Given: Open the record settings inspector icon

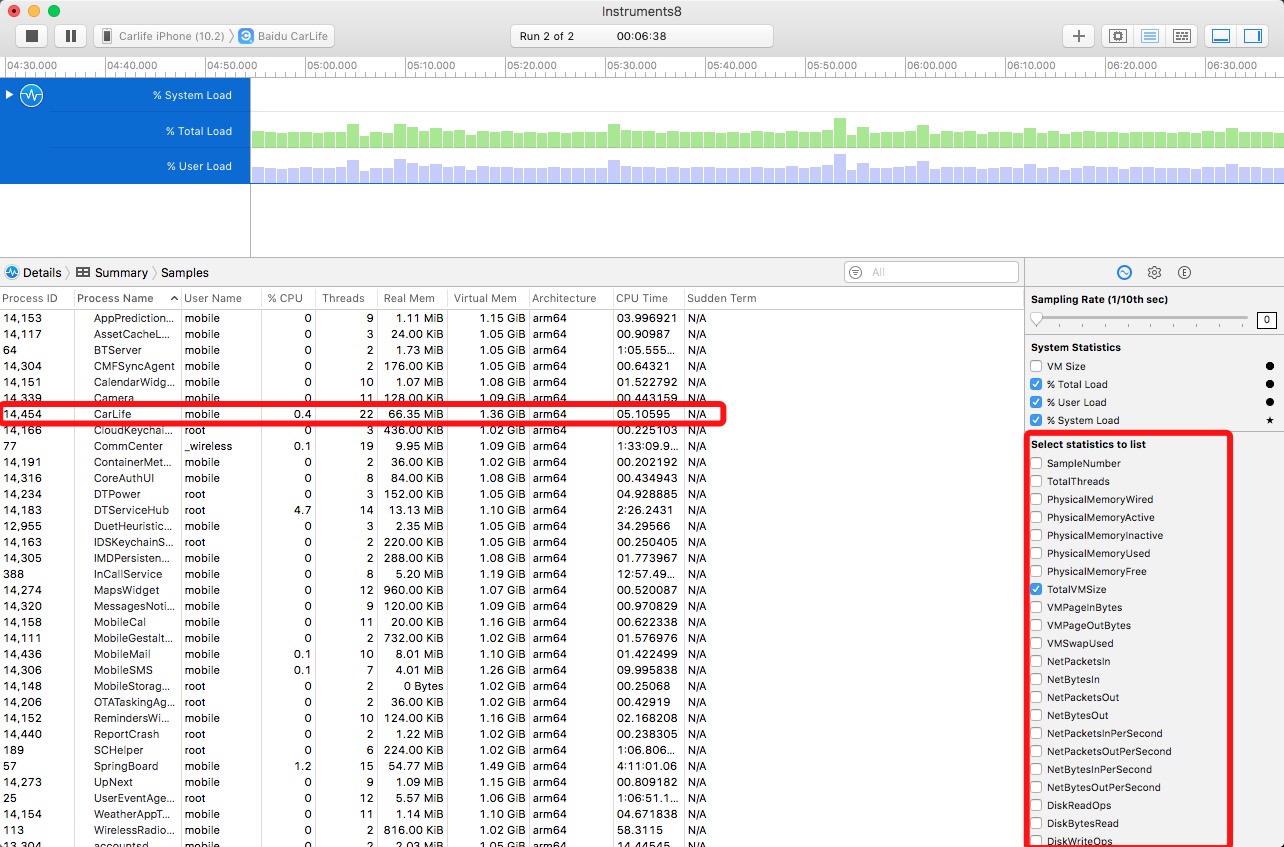Looking at the screenshot, I should [x=1124, y=272].
